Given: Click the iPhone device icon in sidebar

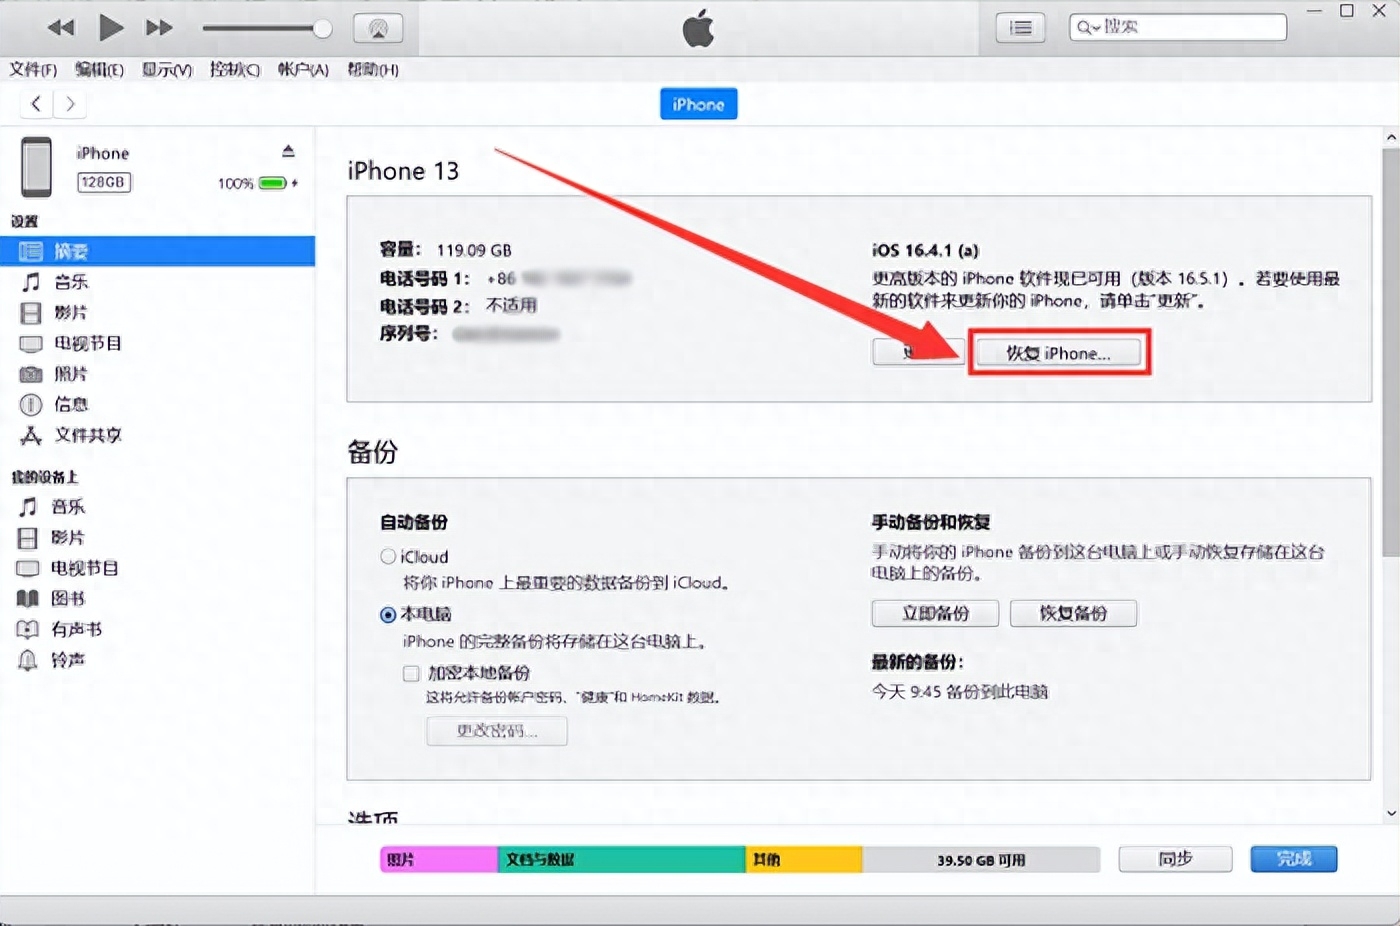Looking at the screenshot, I should point(37,167).
